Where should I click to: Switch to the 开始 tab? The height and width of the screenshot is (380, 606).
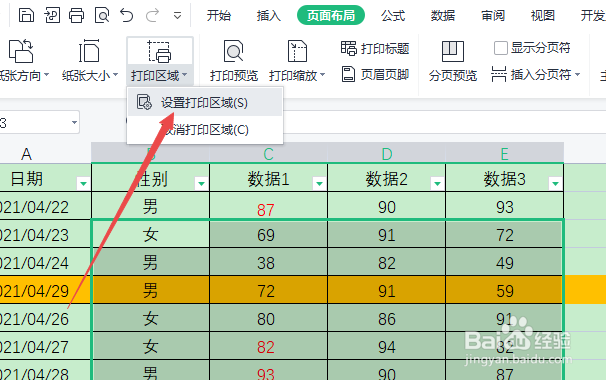[x=218, y=15]
